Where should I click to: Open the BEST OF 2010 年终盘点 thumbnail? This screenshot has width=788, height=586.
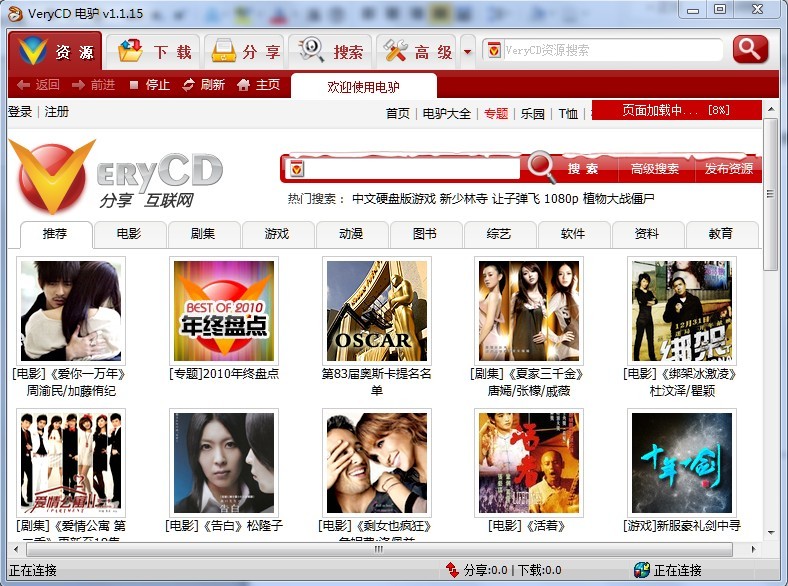[x=224, y=311]
